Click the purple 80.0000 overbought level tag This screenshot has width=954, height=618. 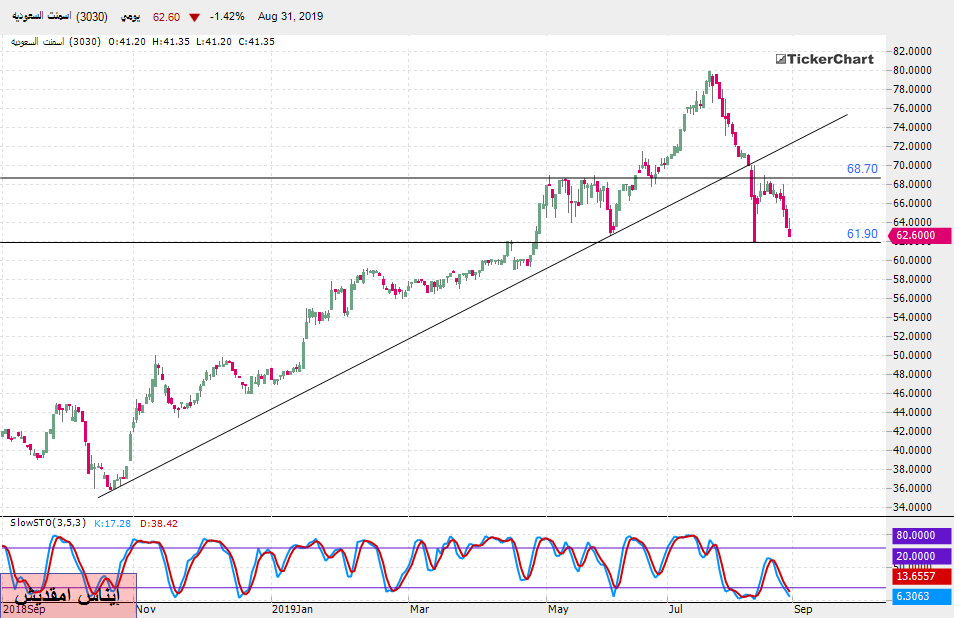coord(916,537)
